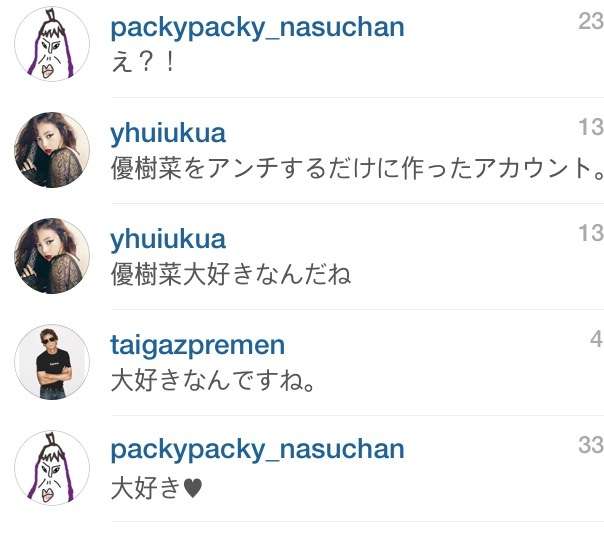The height and width of the screenshot is (537, 604).
Task: Click timestamp 23 on first comment
Action: (591, 21)
